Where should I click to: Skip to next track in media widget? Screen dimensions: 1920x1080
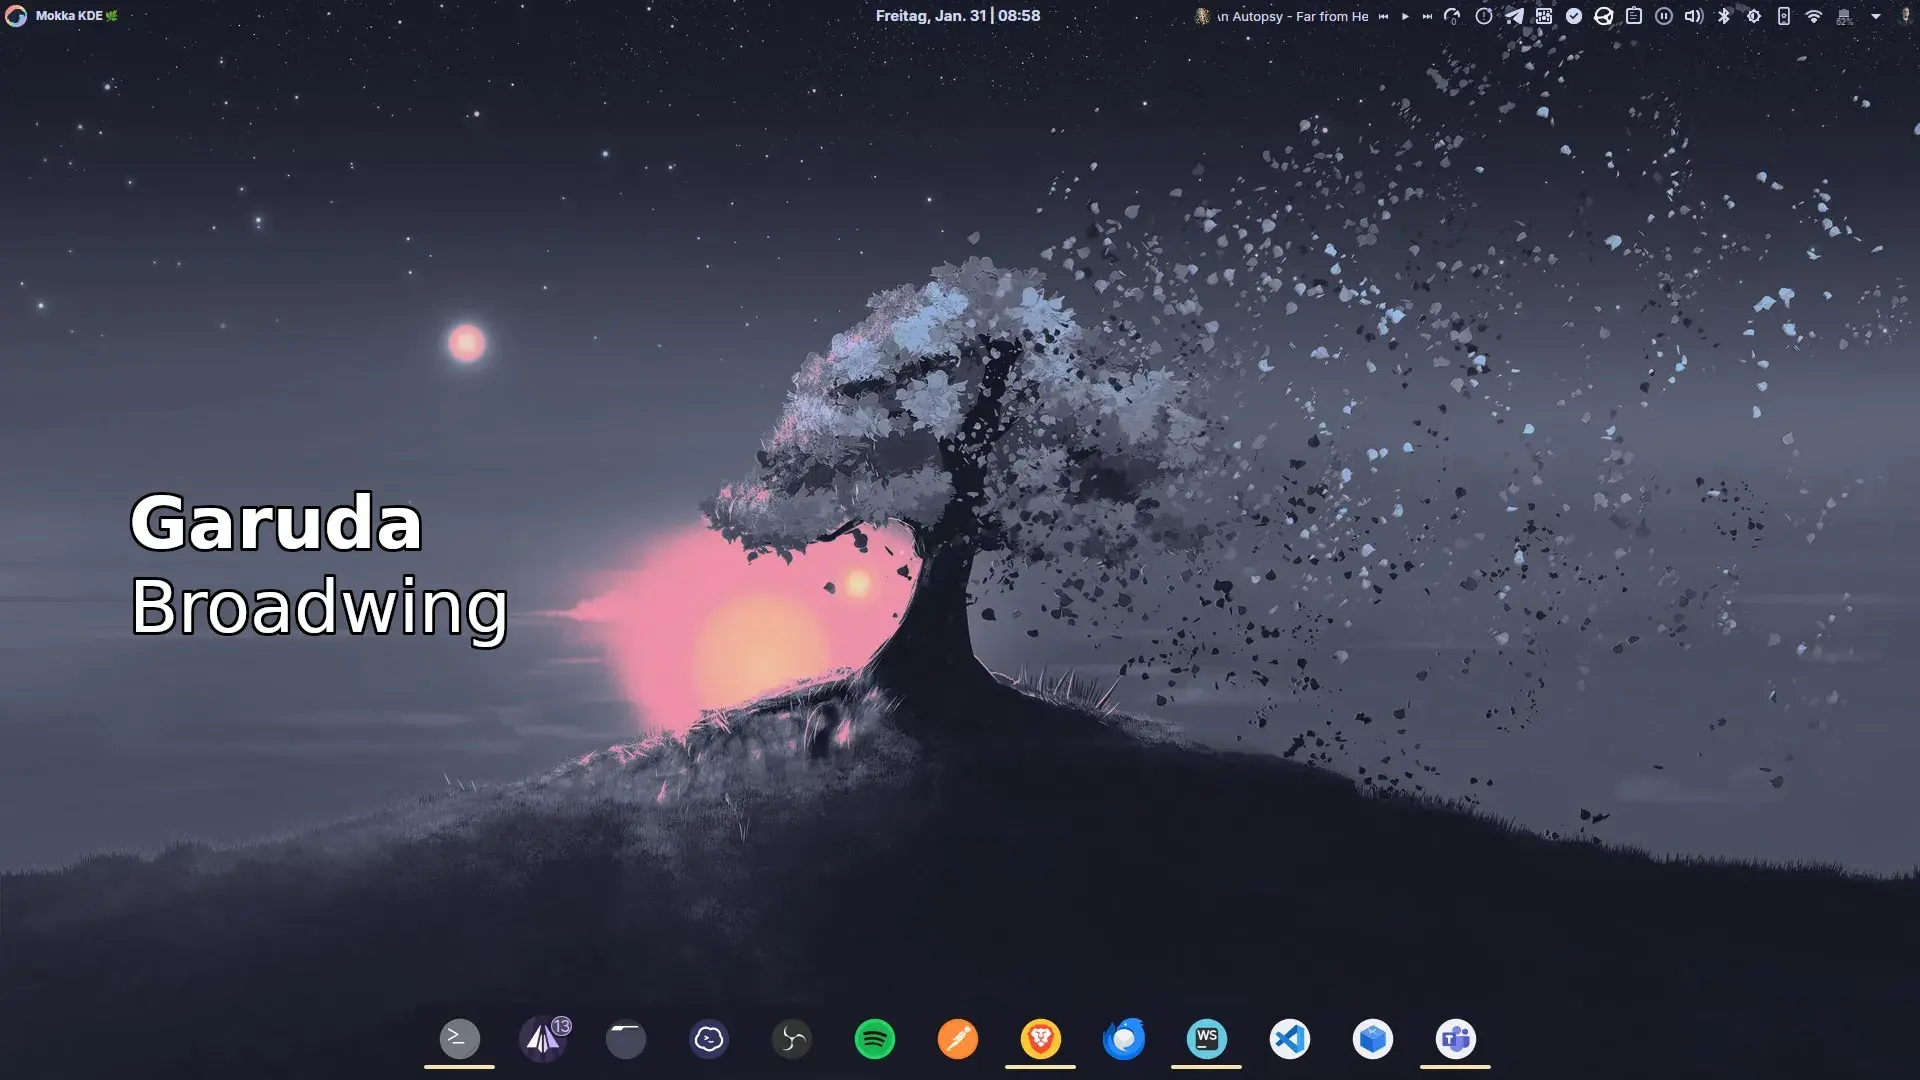[x=1427, y=16]
